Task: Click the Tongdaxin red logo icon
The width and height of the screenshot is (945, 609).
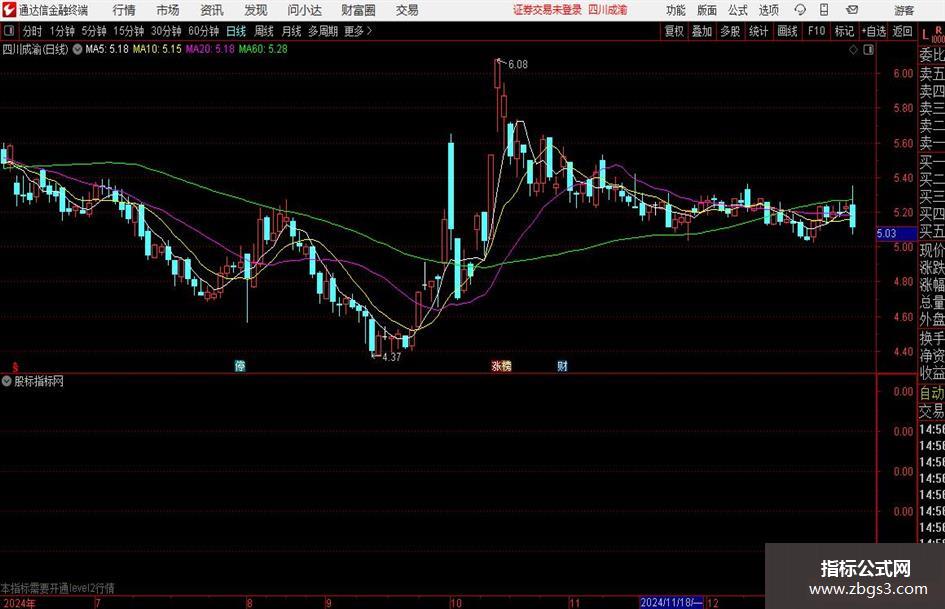Action: [8, 10]
